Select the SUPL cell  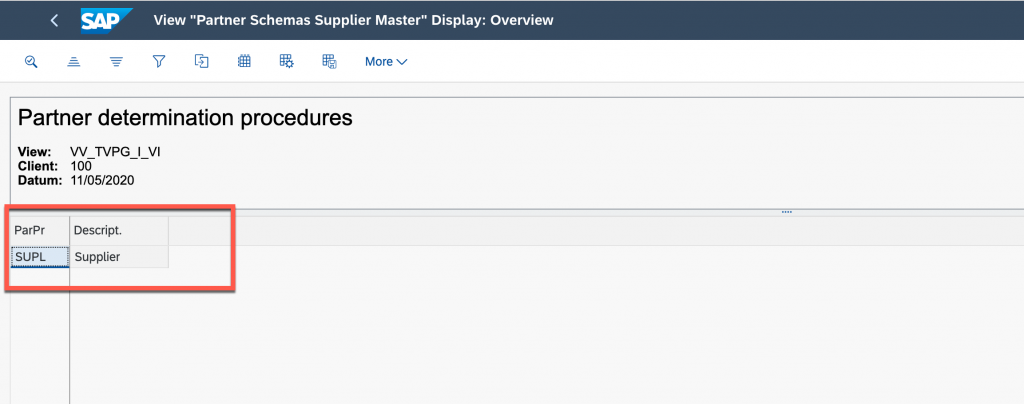[x=40, y=257]
